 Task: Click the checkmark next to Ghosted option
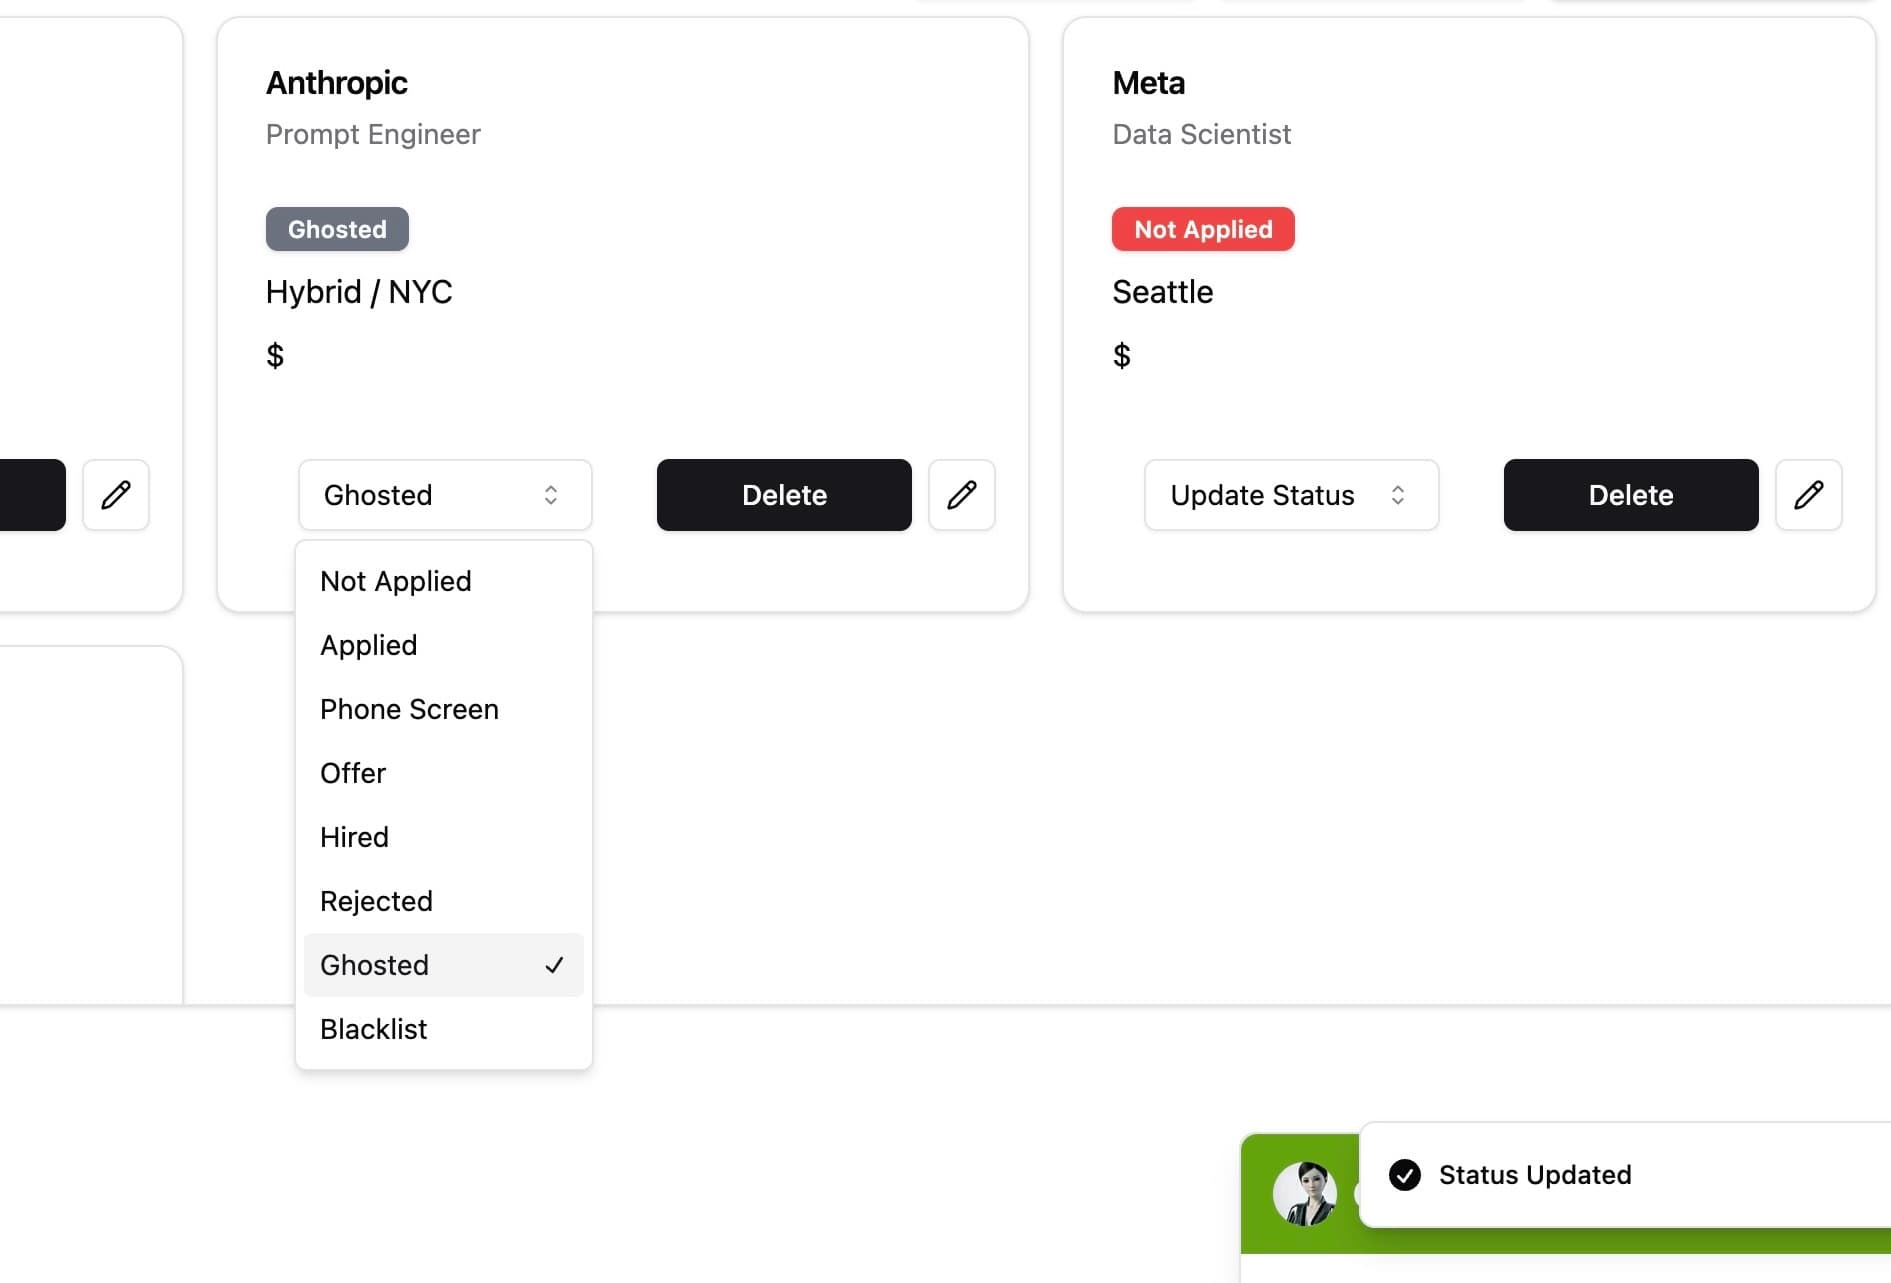554,965
